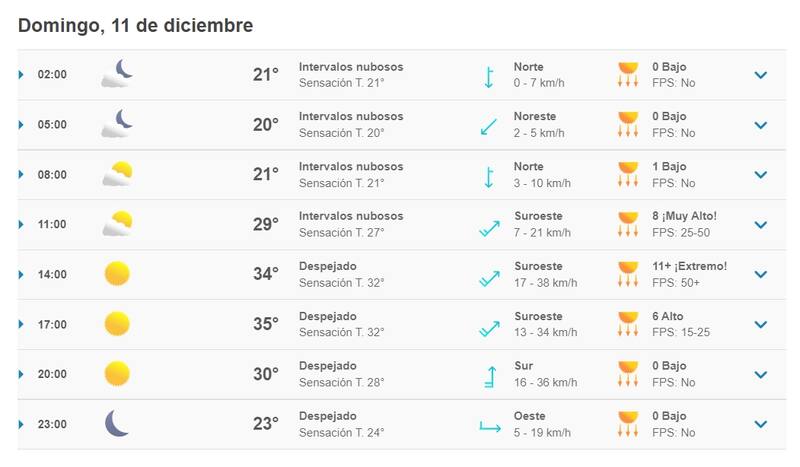This screenshot has width=800, height=467.
Task: Click the UV index sun icon at 11:00
Action: 628,224
